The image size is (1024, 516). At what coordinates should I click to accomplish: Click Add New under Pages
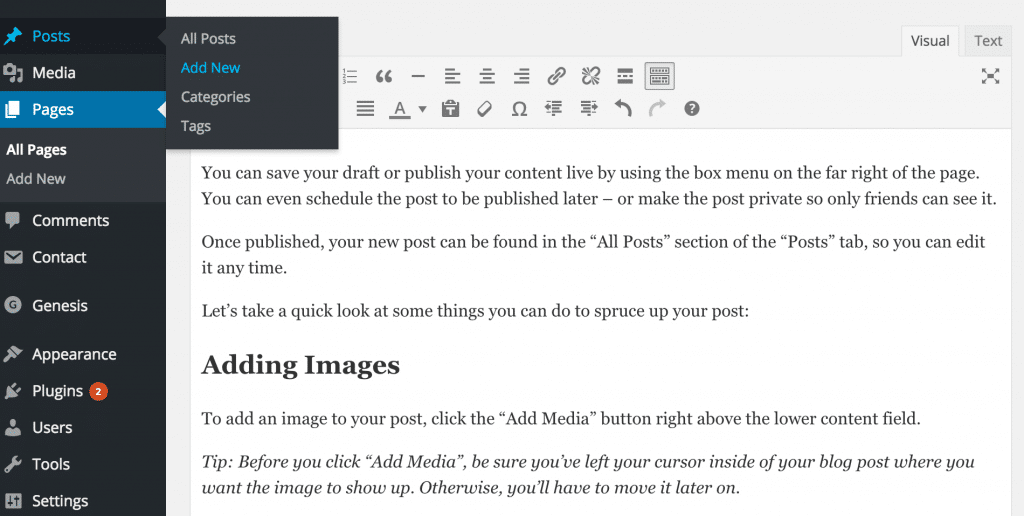click(x=36, y=178)
